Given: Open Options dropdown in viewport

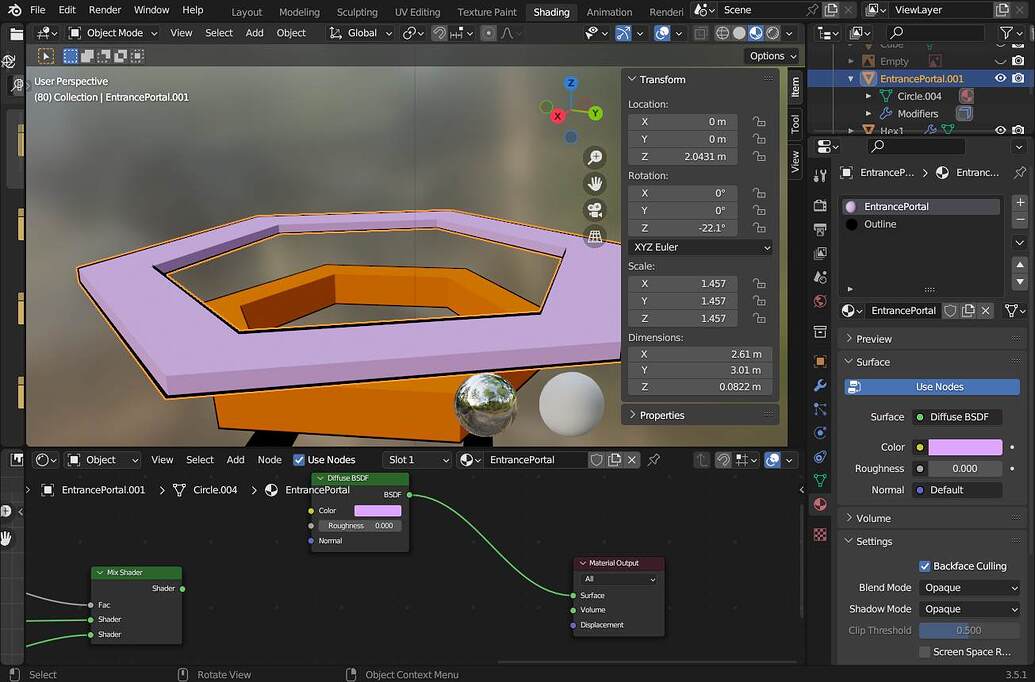Looking at the screenshot, I should [x=773, y=56].
